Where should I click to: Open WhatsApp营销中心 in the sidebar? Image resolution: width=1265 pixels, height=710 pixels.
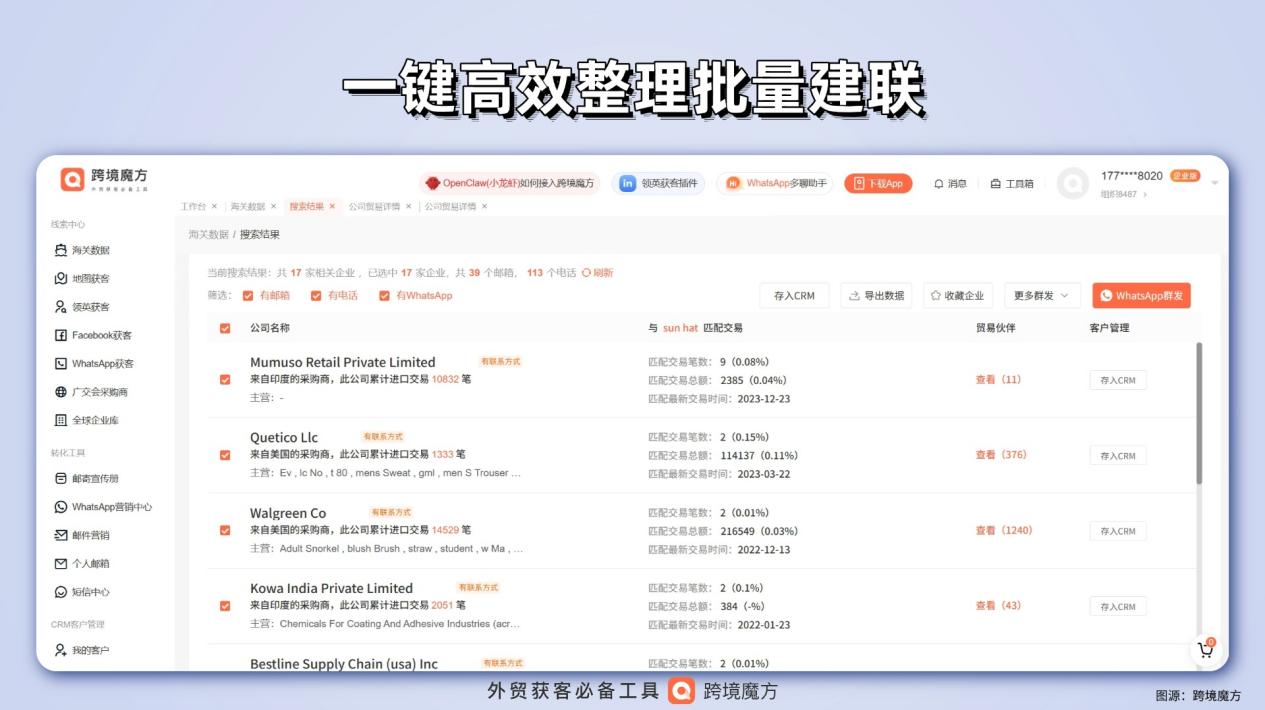(103, 507)
